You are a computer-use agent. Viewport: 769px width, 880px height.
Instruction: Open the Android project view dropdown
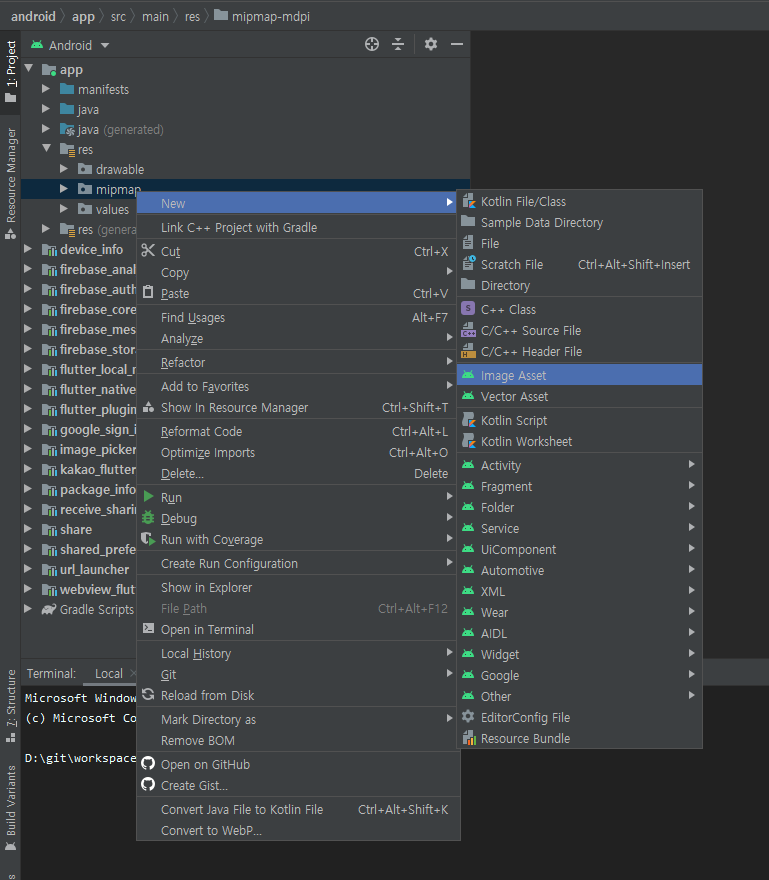point(71,45)
